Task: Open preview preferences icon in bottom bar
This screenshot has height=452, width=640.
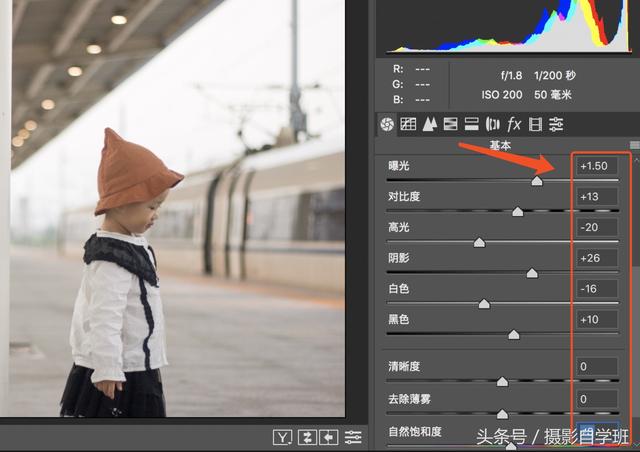Action: click(x=353, y=437)
